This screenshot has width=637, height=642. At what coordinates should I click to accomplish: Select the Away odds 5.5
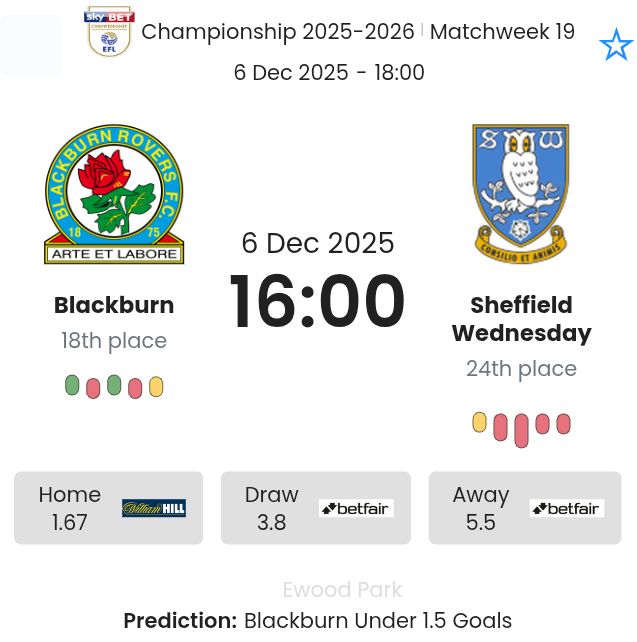tap(481, 522)
